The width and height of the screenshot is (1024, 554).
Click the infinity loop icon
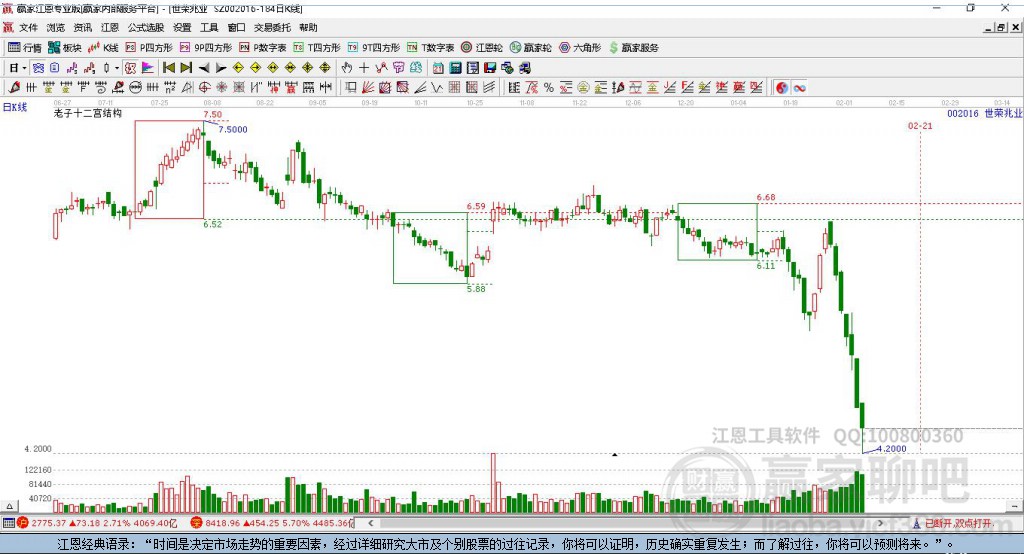tap(799, 88)
